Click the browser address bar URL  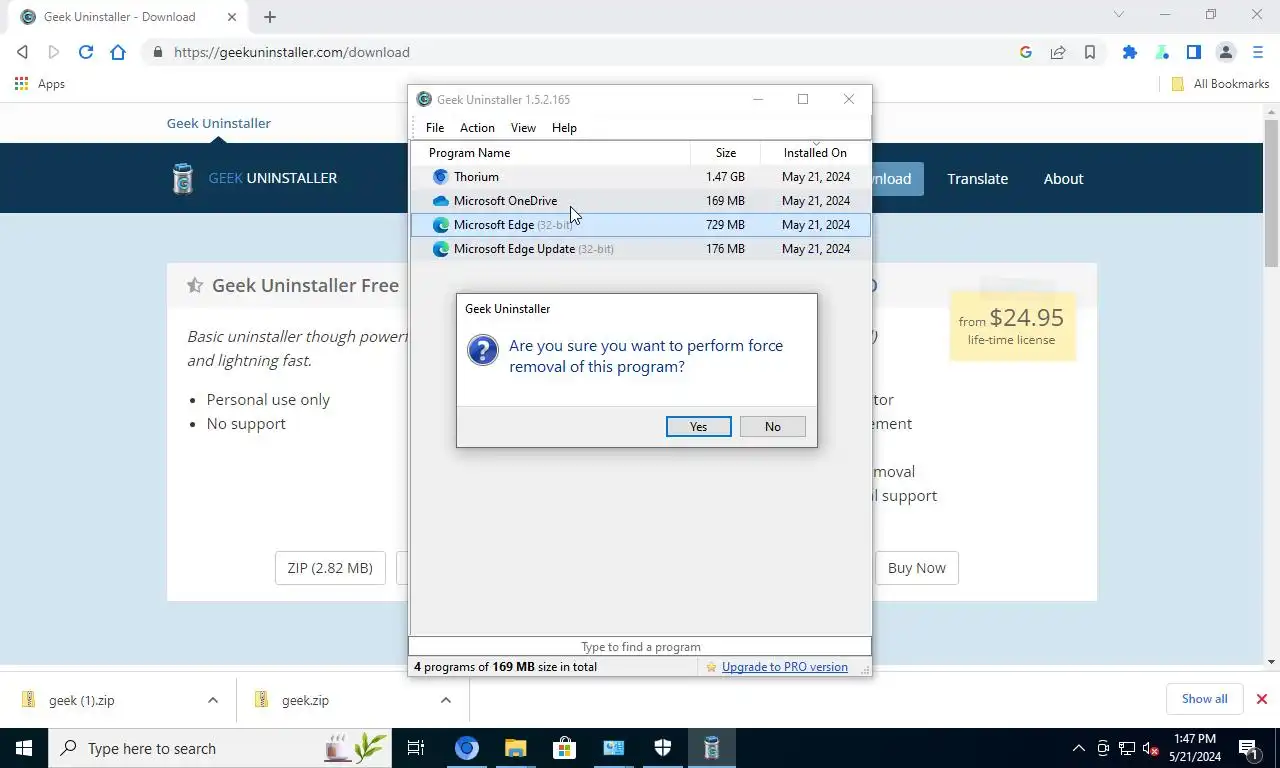pyautogui.click(x=292, y=52)
